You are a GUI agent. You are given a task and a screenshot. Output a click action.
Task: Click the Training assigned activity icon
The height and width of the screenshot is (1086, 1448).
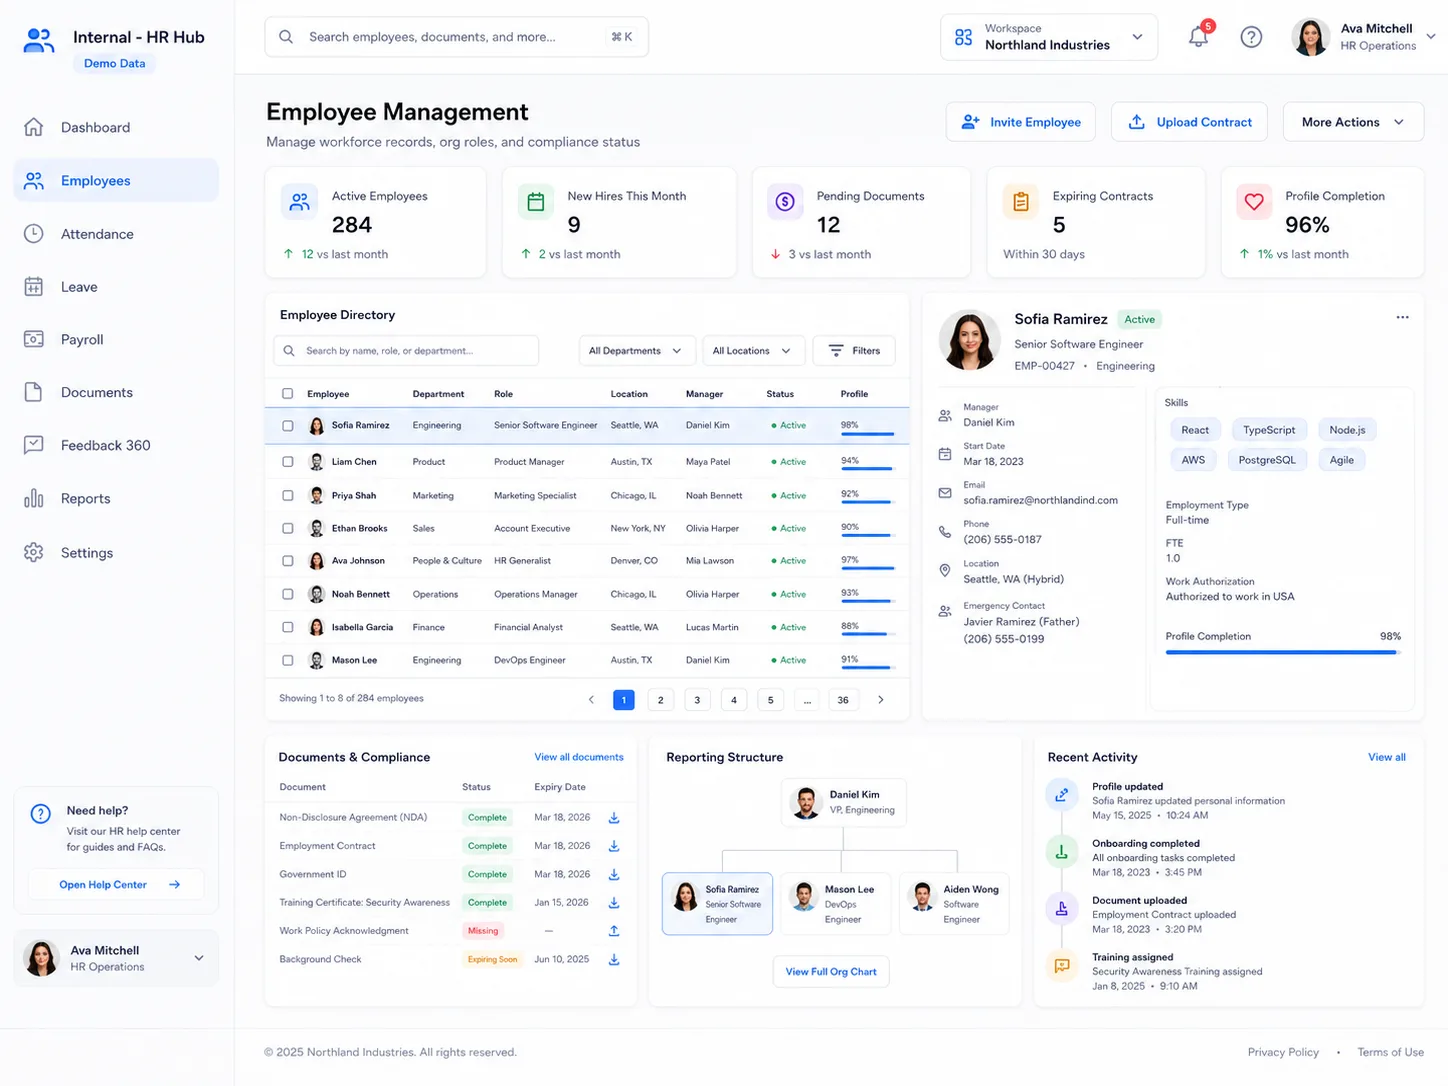click(1061, 966)
